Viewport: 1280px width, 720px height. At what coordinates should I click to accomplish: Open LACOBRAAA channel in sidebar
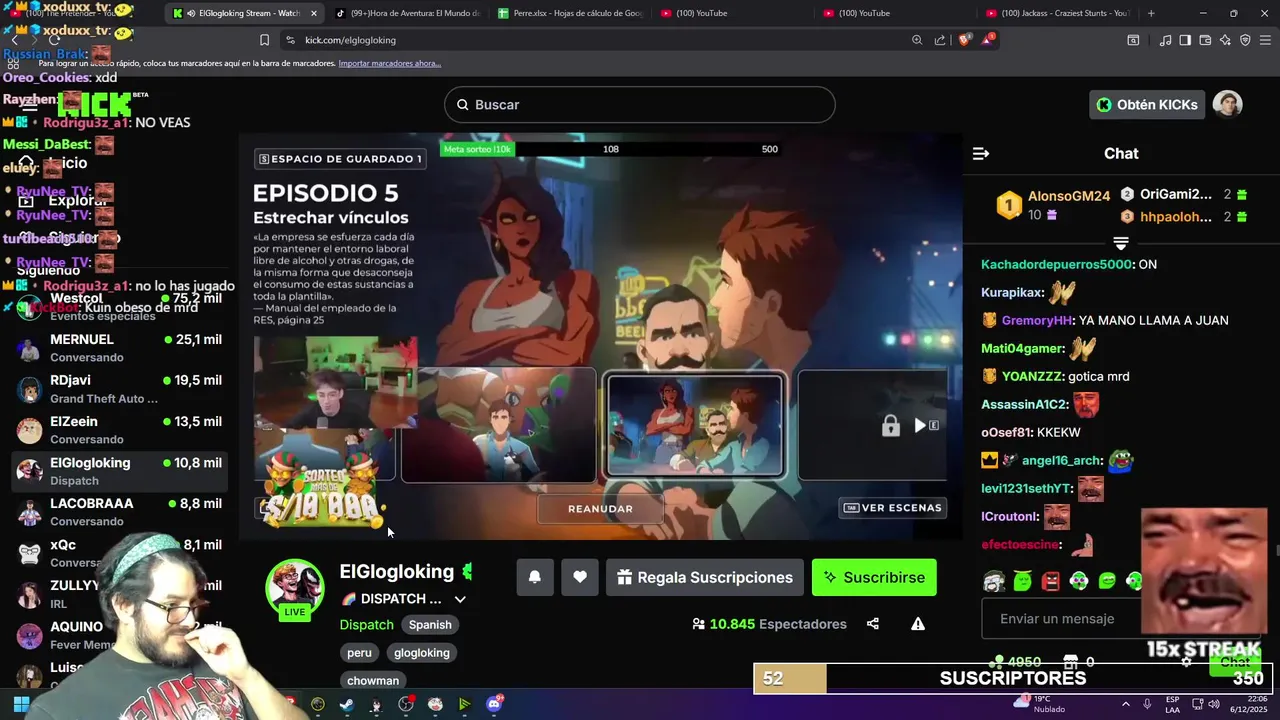click(x=120, y=512)
